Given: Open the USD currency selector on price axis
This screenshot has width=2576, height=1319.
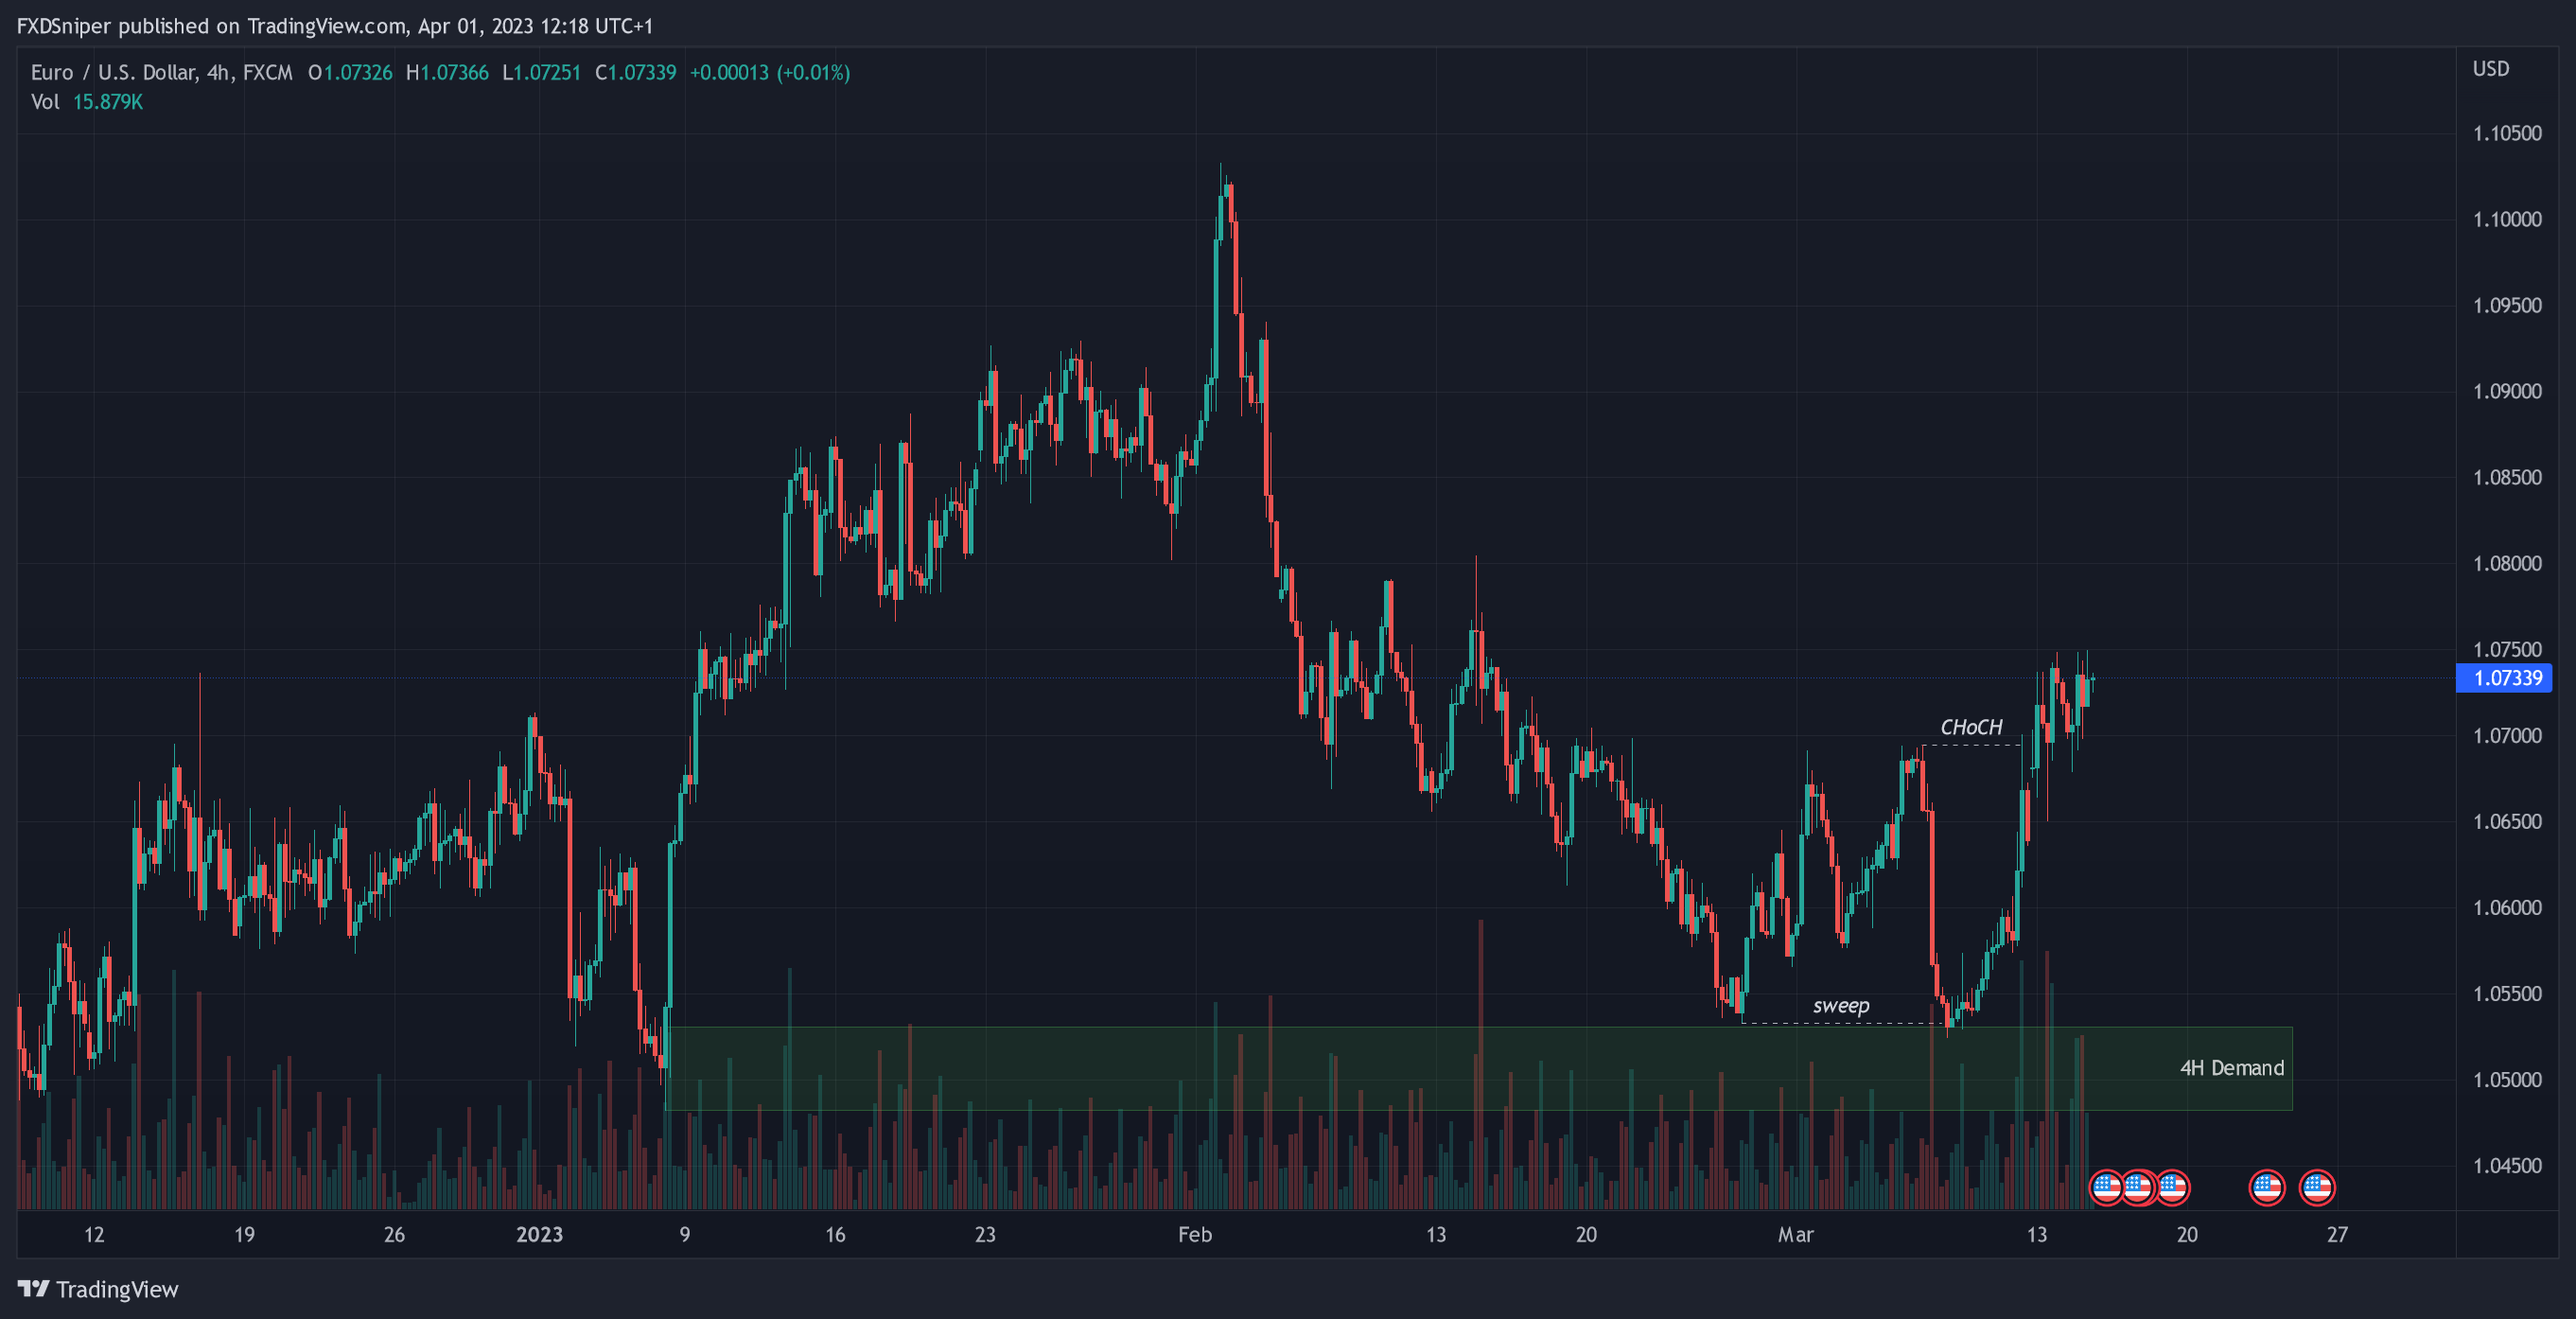Looking at the screenshot, I should [2490, 69].
